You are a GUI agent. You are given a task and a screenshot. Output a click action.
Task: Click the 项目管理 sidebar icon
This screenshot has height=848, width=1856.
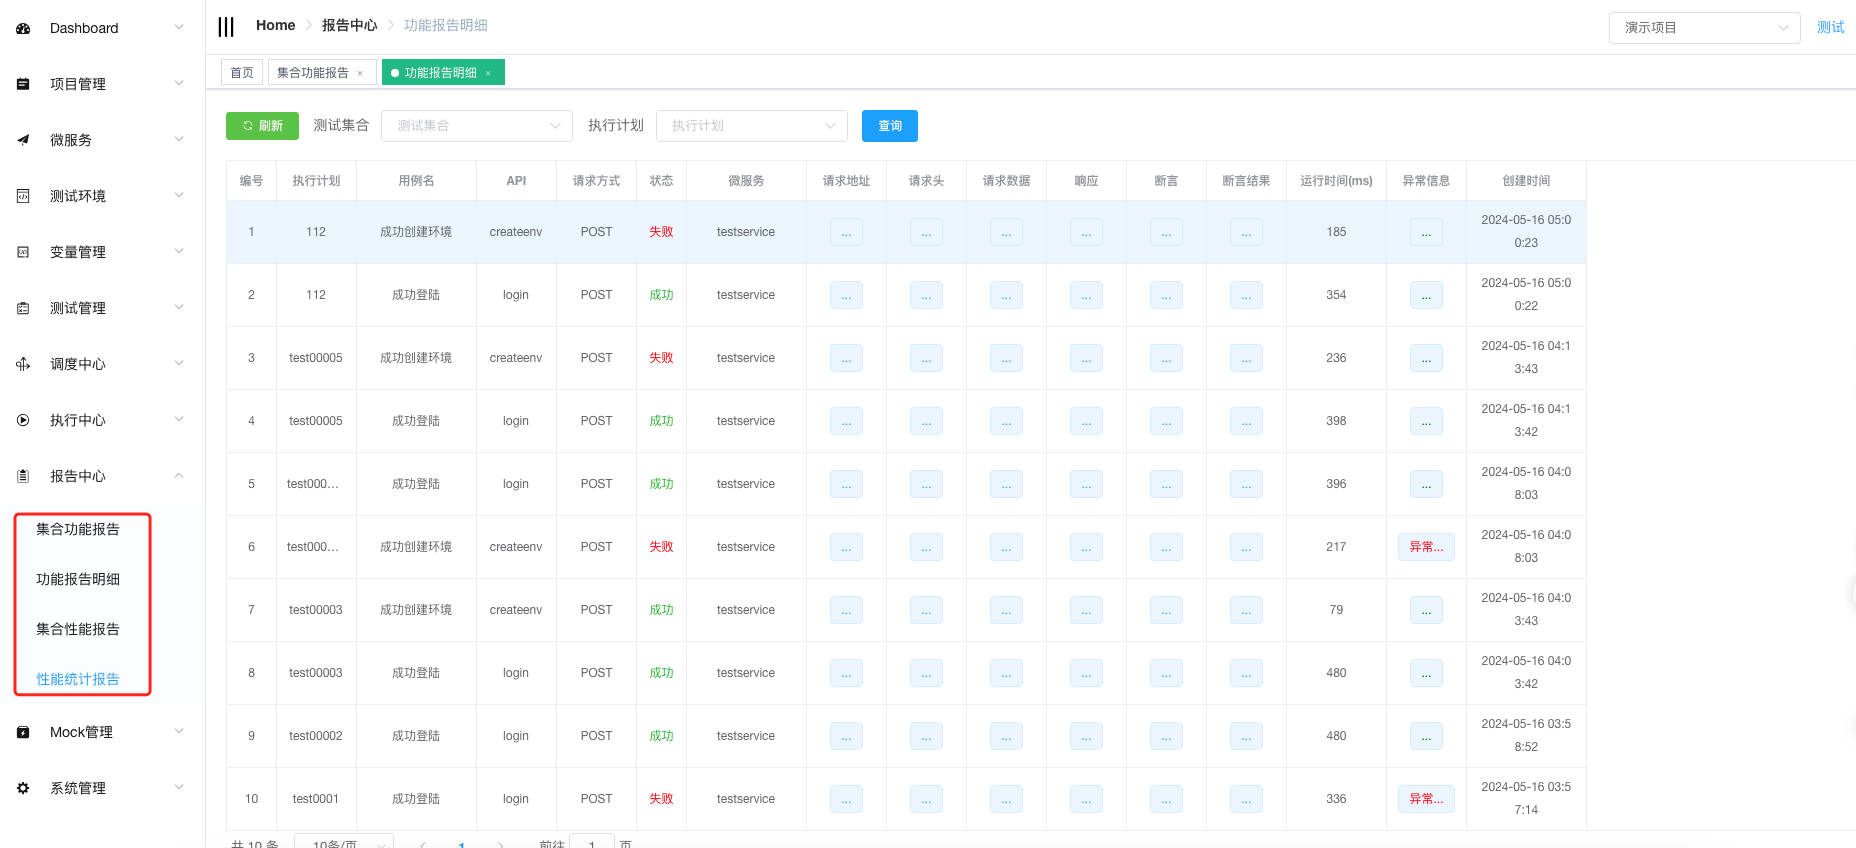(23, 84)
